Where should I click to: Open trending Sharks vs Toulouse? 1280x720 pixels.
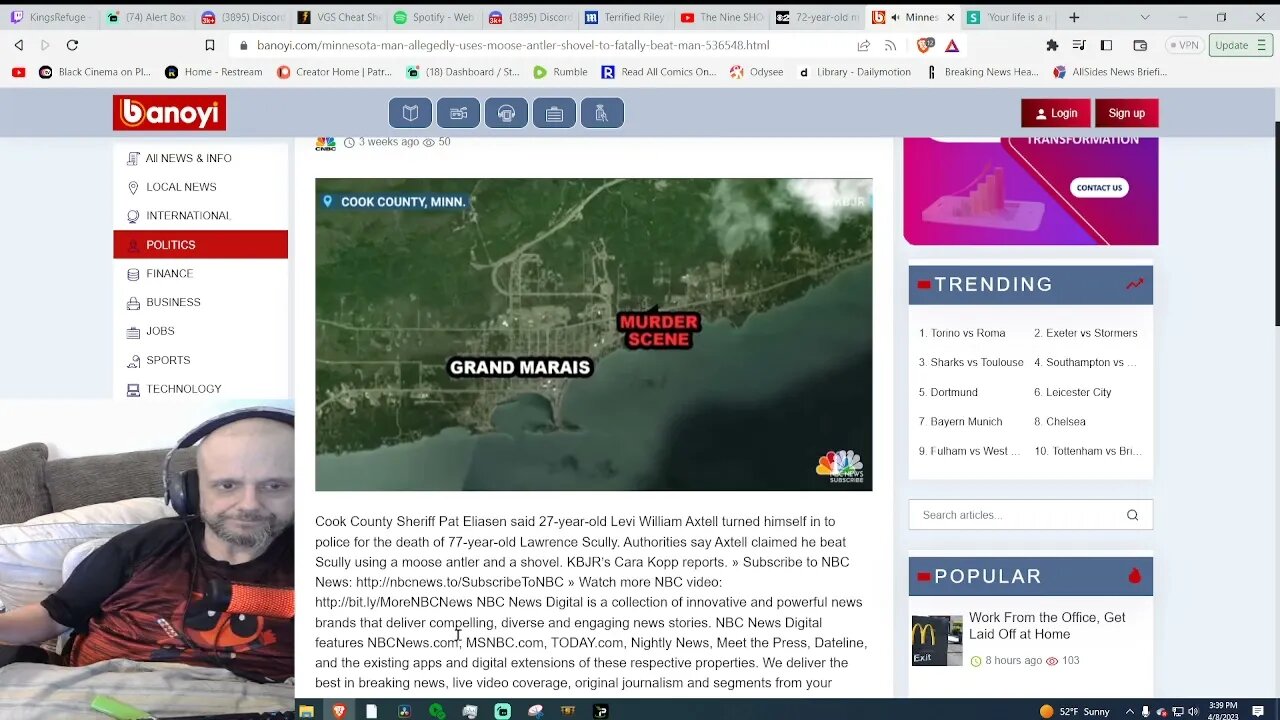point(971,362)
